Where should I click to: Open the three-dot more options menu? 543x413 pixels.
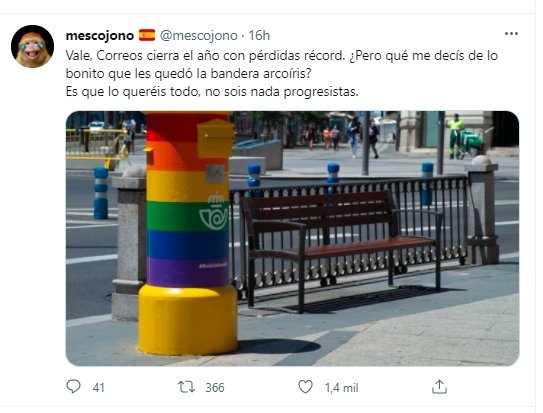click(511, 34)
